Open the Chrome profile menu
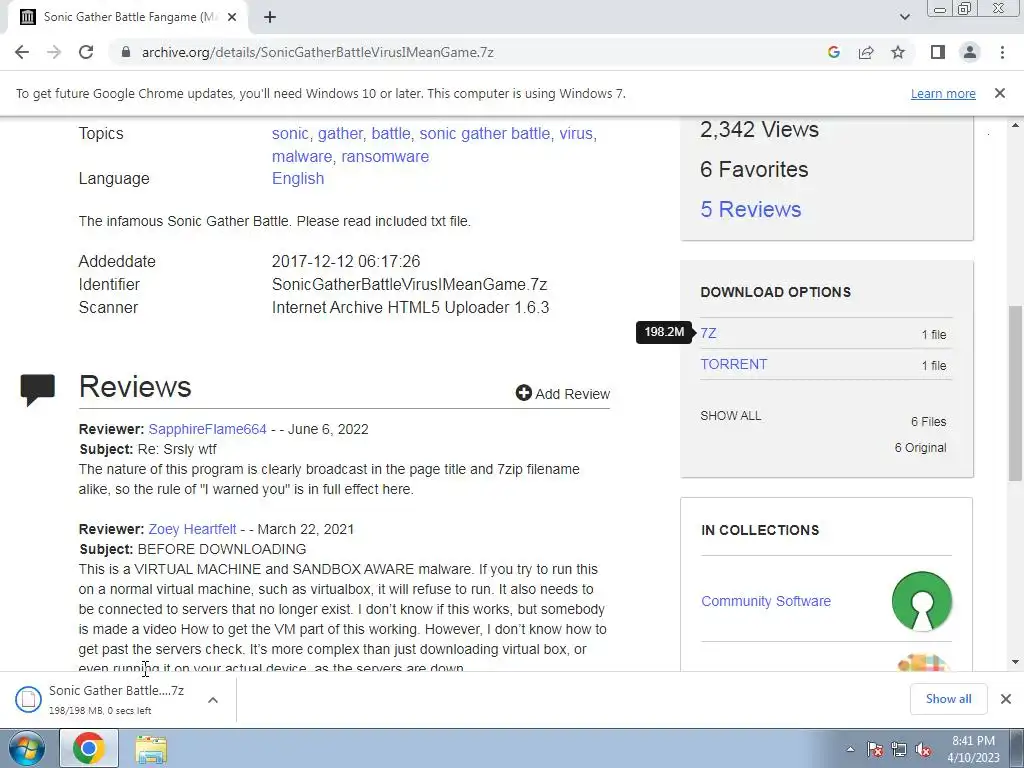The width and height of the screenshot is (1024, 768). (970, 52)
